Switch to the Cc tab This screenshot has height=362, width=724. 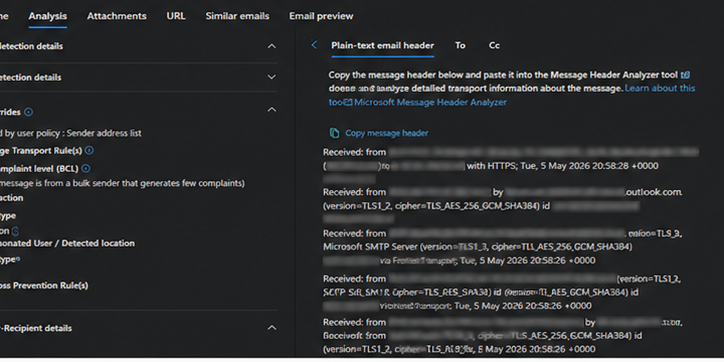(494, 45)
